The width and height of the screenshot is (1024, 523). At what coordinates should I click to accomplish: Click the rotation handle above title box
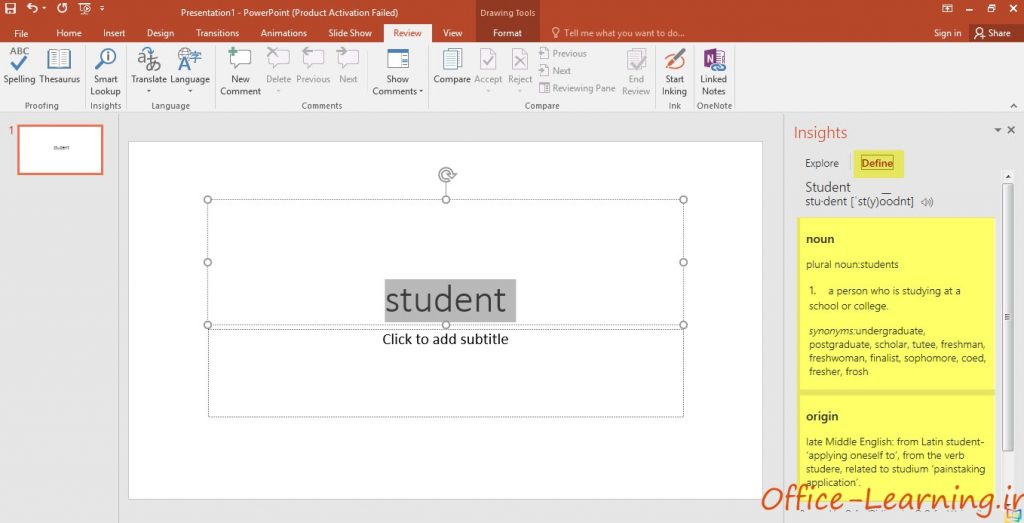point(447,175)
